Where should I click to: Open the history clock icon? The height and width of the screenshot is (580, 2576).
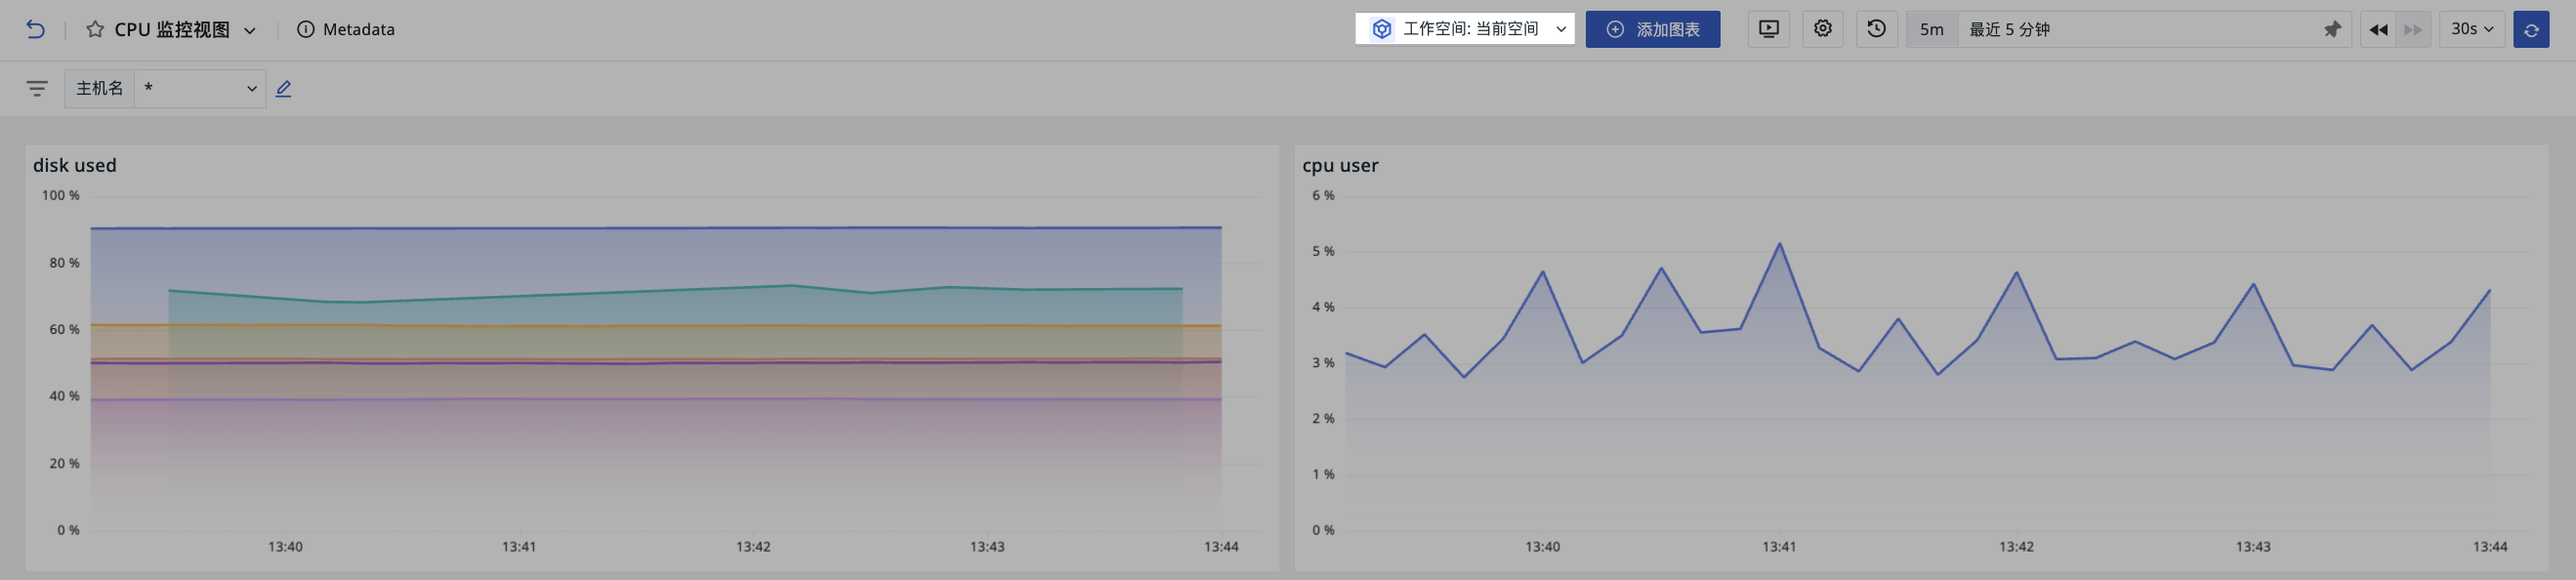pyautogui.click(x=1877, y=29)
